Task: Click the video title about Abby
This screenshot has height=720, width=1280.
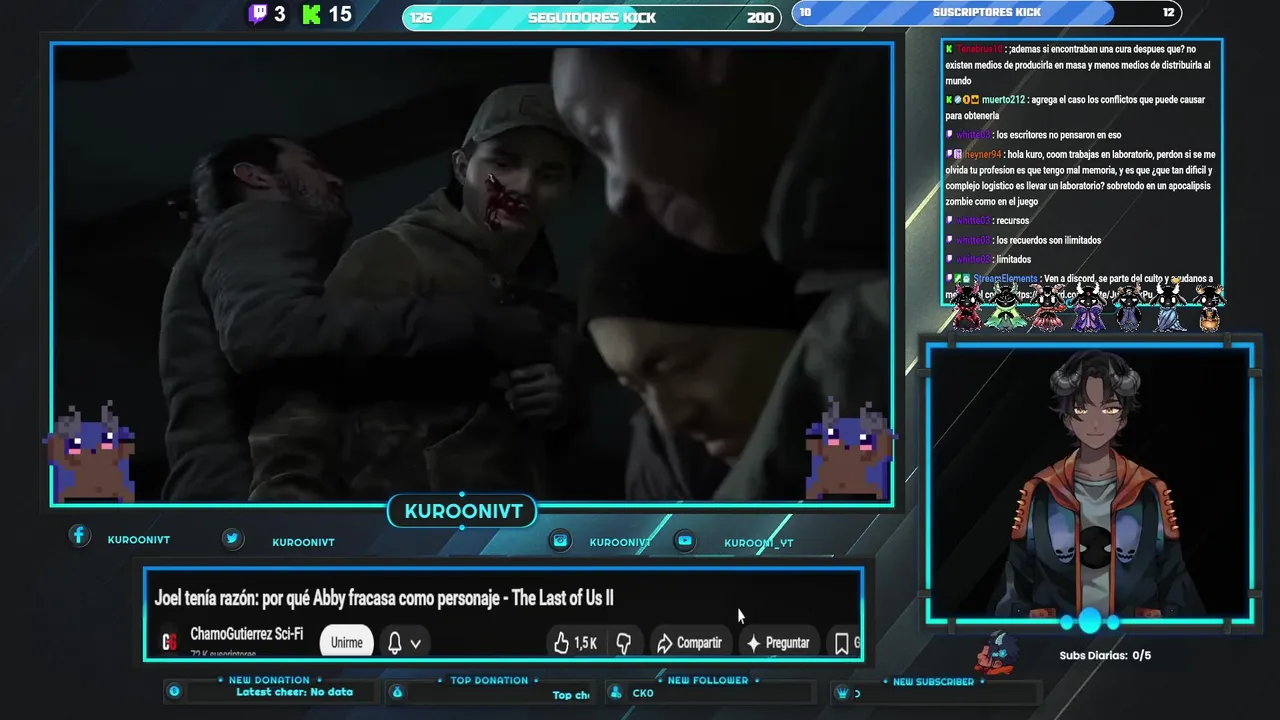Action: click(x=384, y=598)
